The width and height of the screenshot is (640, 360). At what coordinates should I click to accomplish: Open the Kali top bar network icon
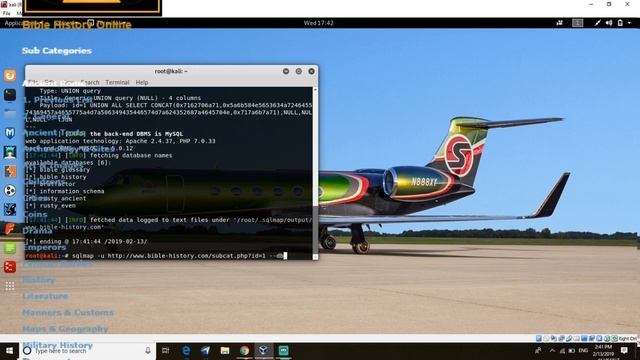pos(598,23)
